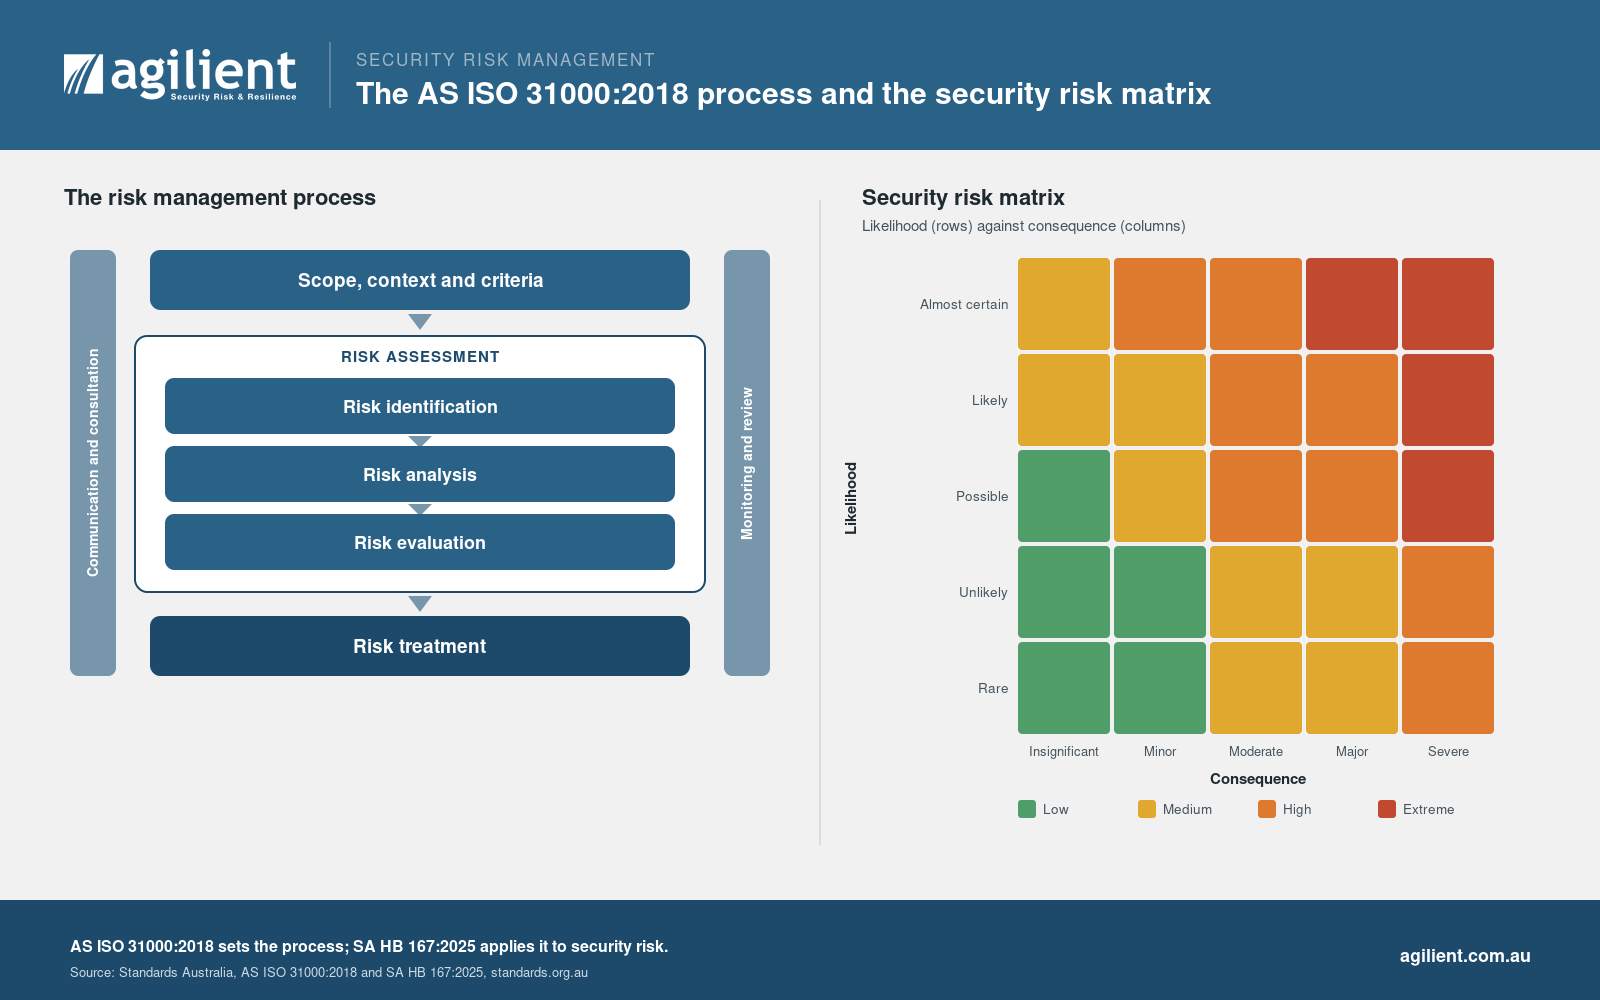This screenshot has width=1600, height=1000.
Task: Click the Insignificant column label
Action: click(1064, 751)
